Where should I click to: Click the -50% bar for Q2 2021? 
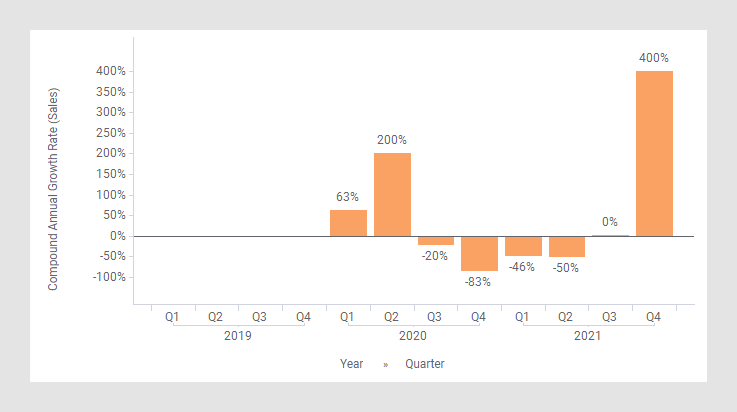[x=567, y=247]
